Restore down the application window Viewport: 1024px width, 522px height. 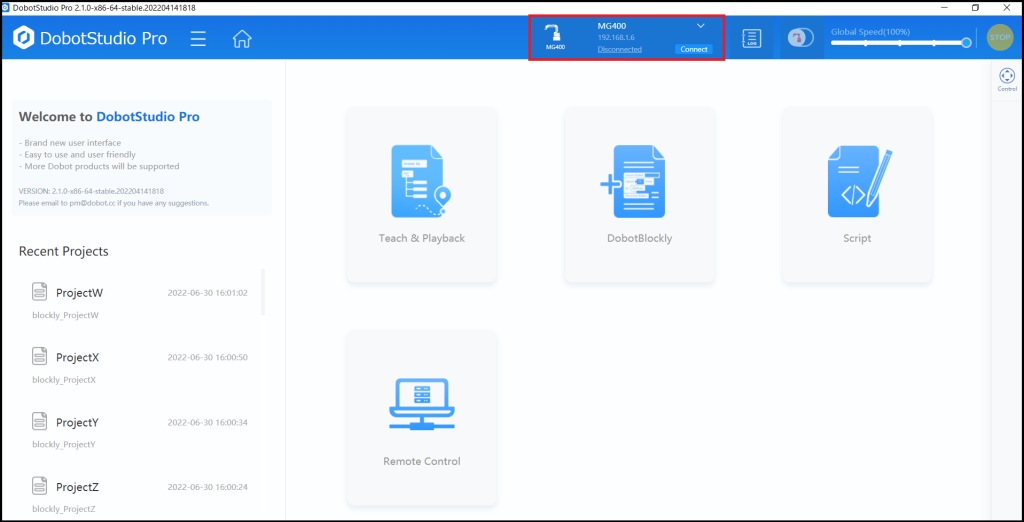pos(976,7)
